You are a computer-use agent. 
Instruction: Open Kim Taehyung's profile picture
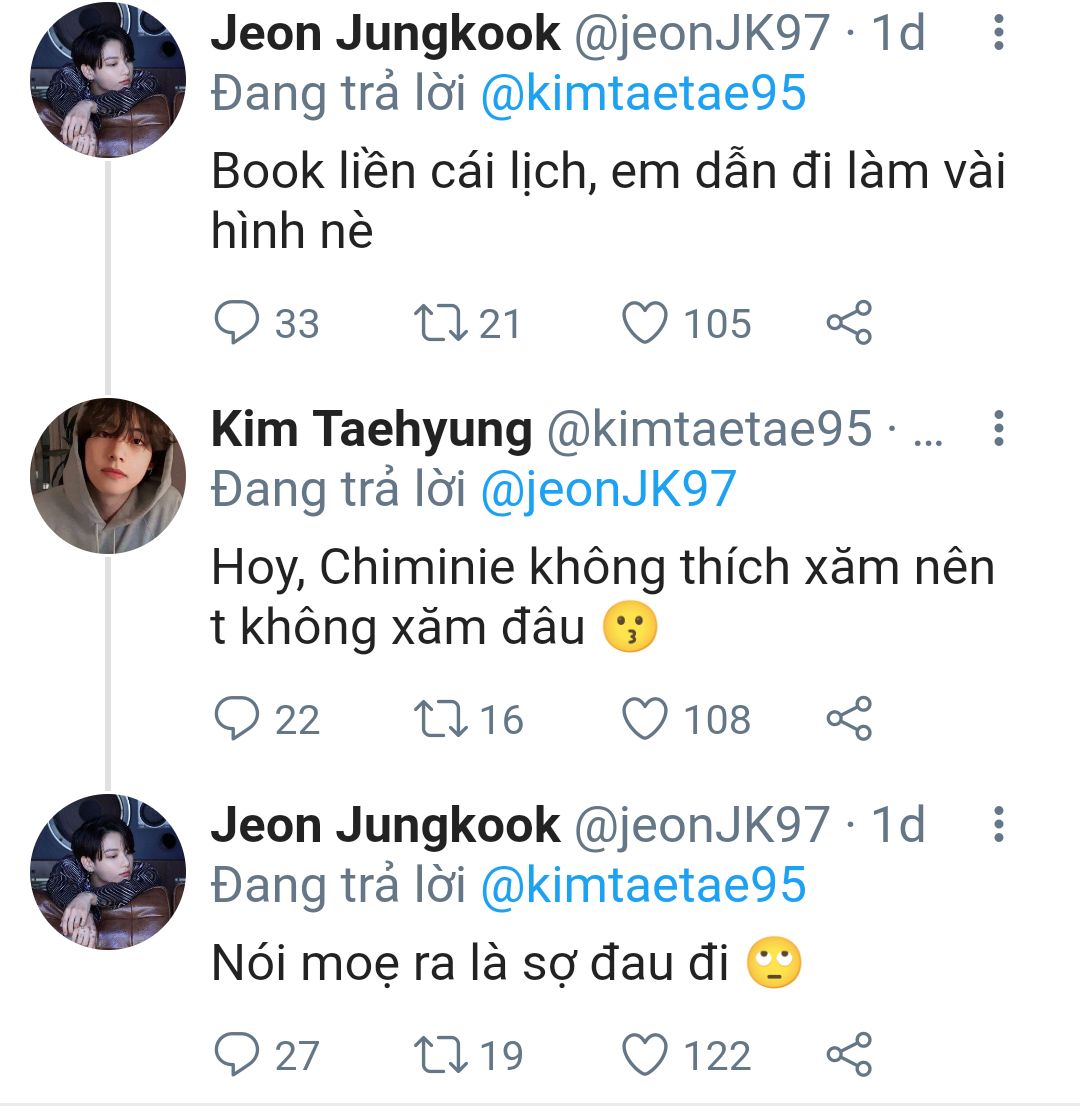(x=107, y=476)
